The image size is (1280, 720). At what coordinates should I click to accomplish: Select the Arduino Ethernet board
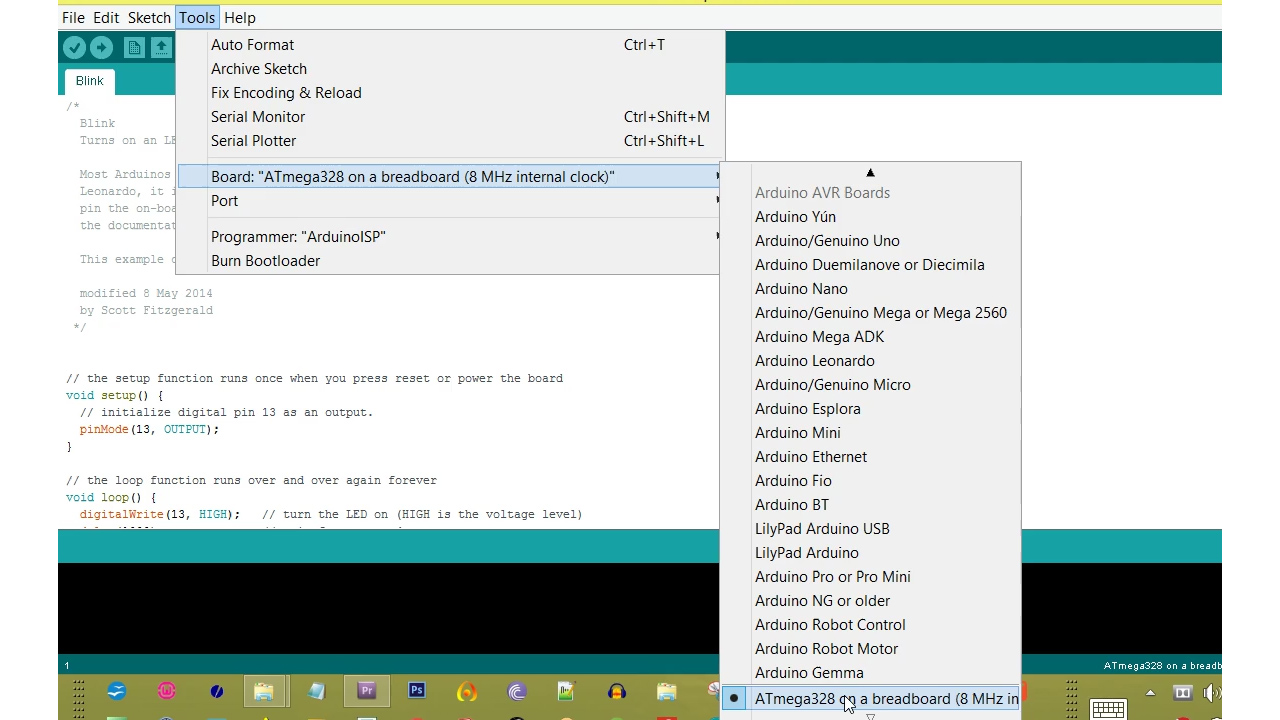870,457
